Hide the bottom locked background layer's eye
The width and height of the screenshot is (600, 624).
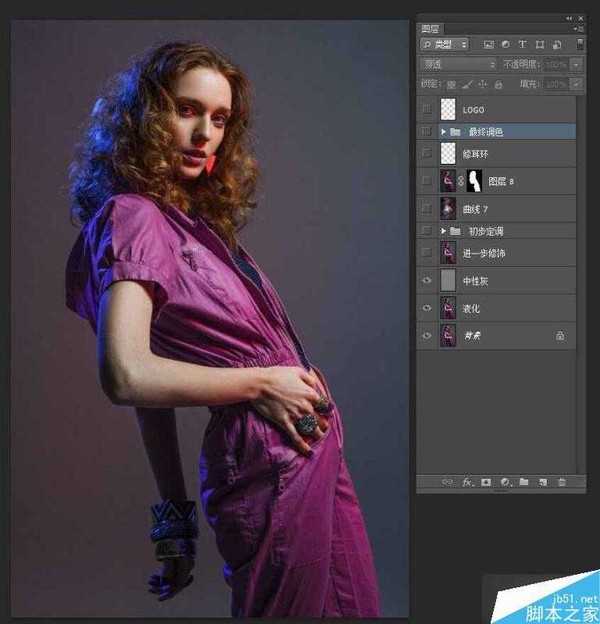427,336
